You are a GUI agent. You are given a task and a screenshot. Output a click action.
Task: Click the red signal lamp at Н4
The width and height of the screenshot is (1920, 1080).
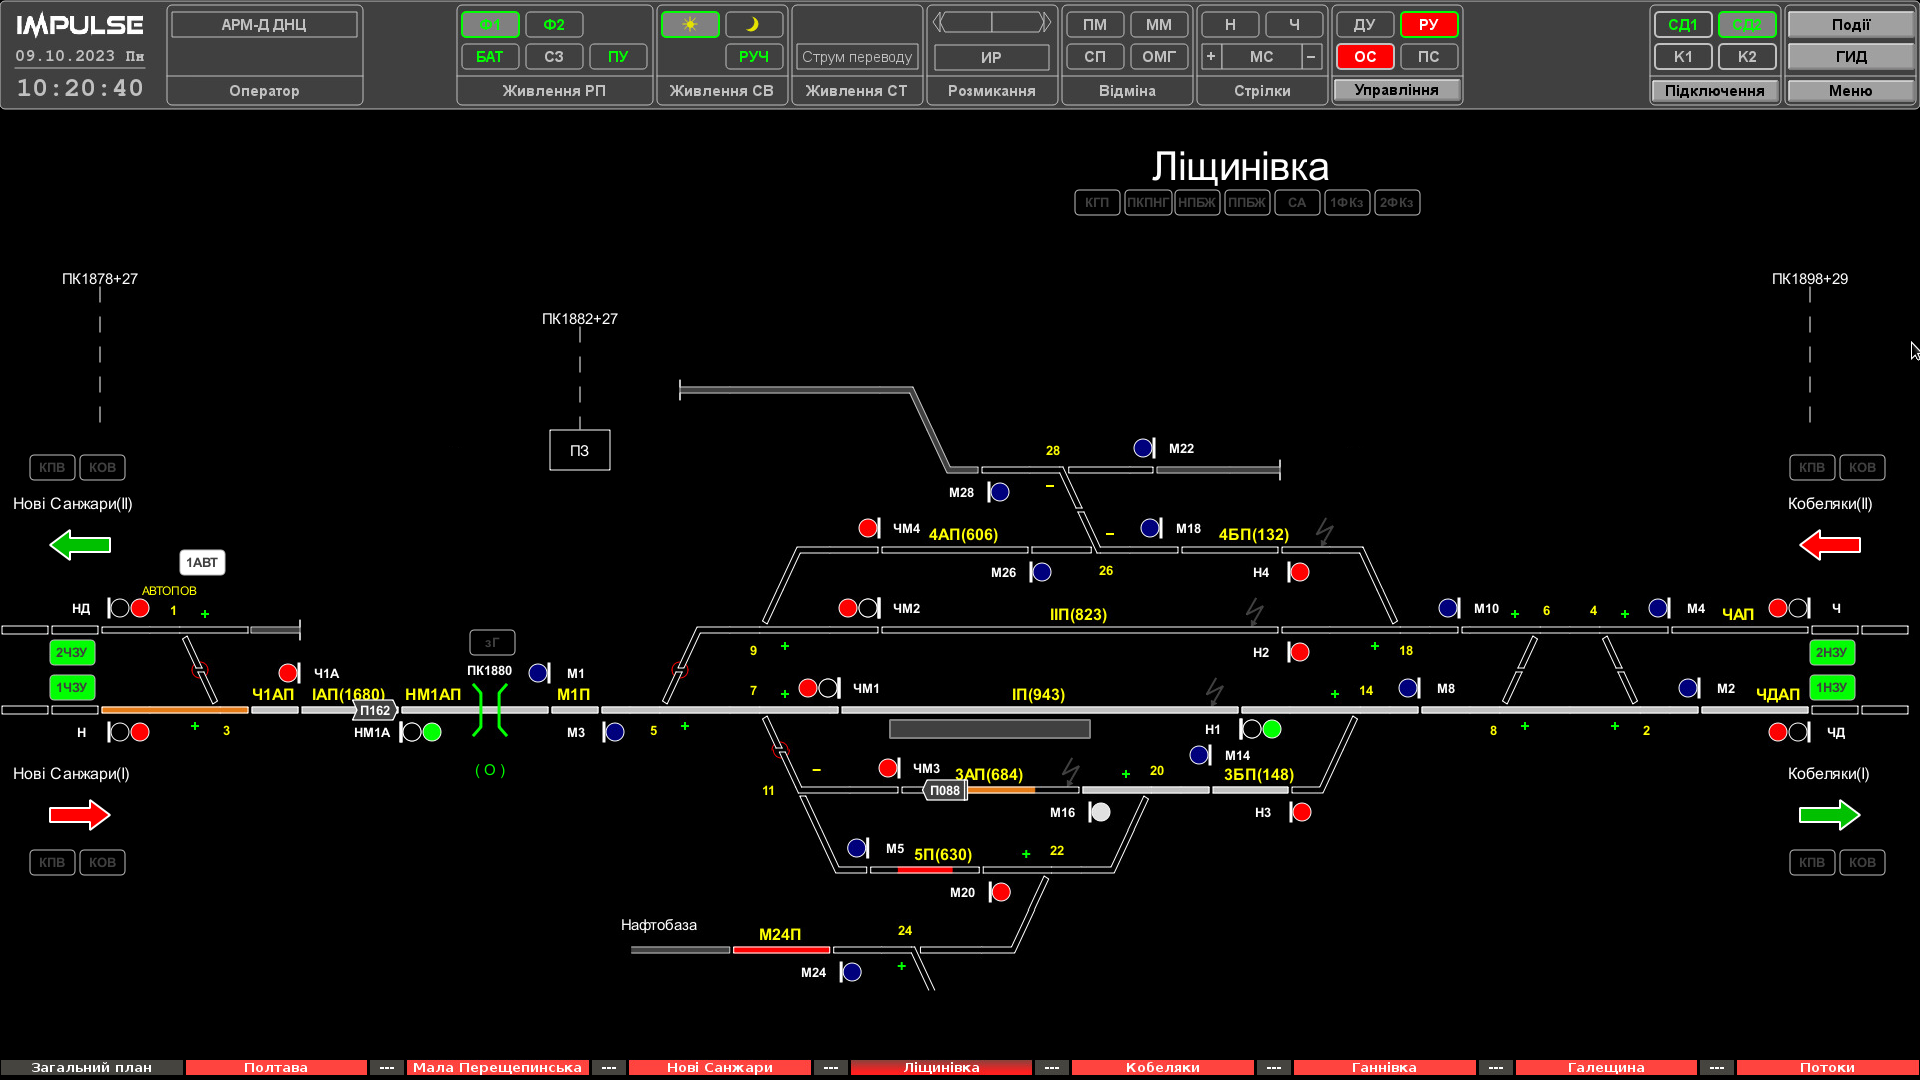(1299, 572)
